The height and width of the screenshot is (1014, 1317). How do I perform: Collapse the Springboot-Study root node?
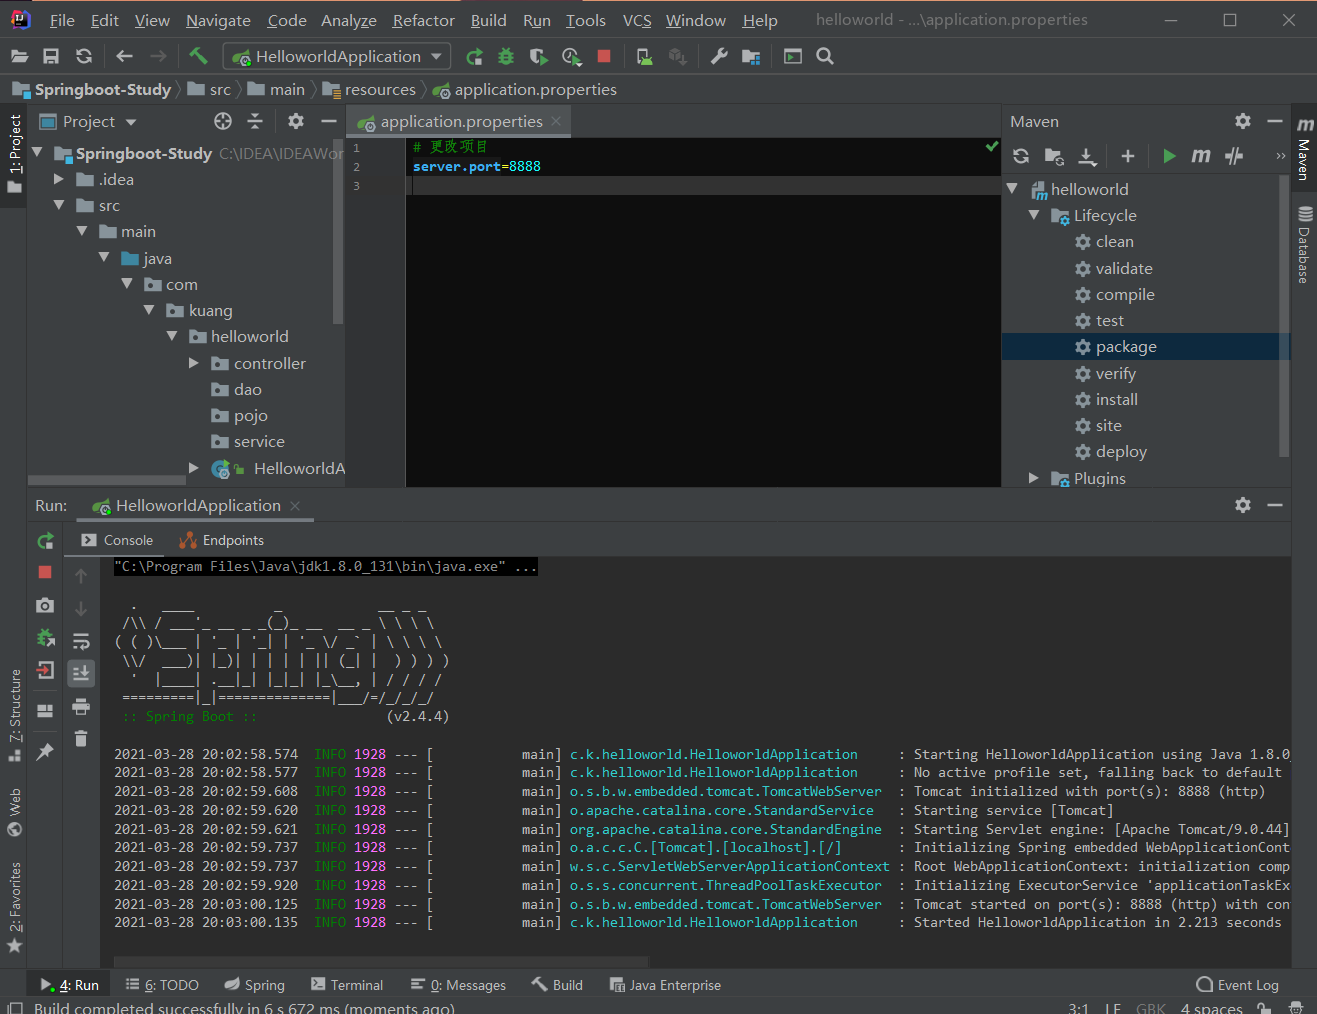38,153
